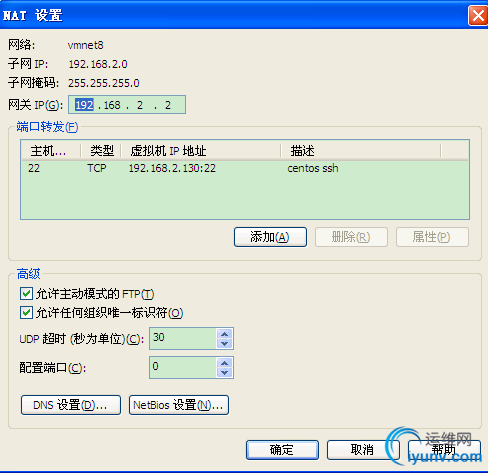Image resolution: width=488 pixels, height=473 pixels.
Task: Close the NAT 设置 dialog
Action: coord(478,15)
